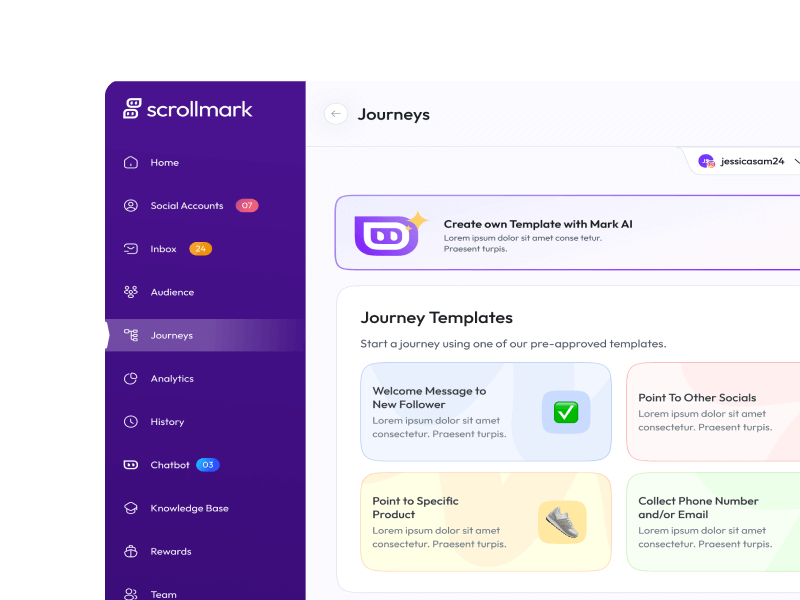
Task: Click the Knowledge Base graduation cap icon
Action: 131,508
